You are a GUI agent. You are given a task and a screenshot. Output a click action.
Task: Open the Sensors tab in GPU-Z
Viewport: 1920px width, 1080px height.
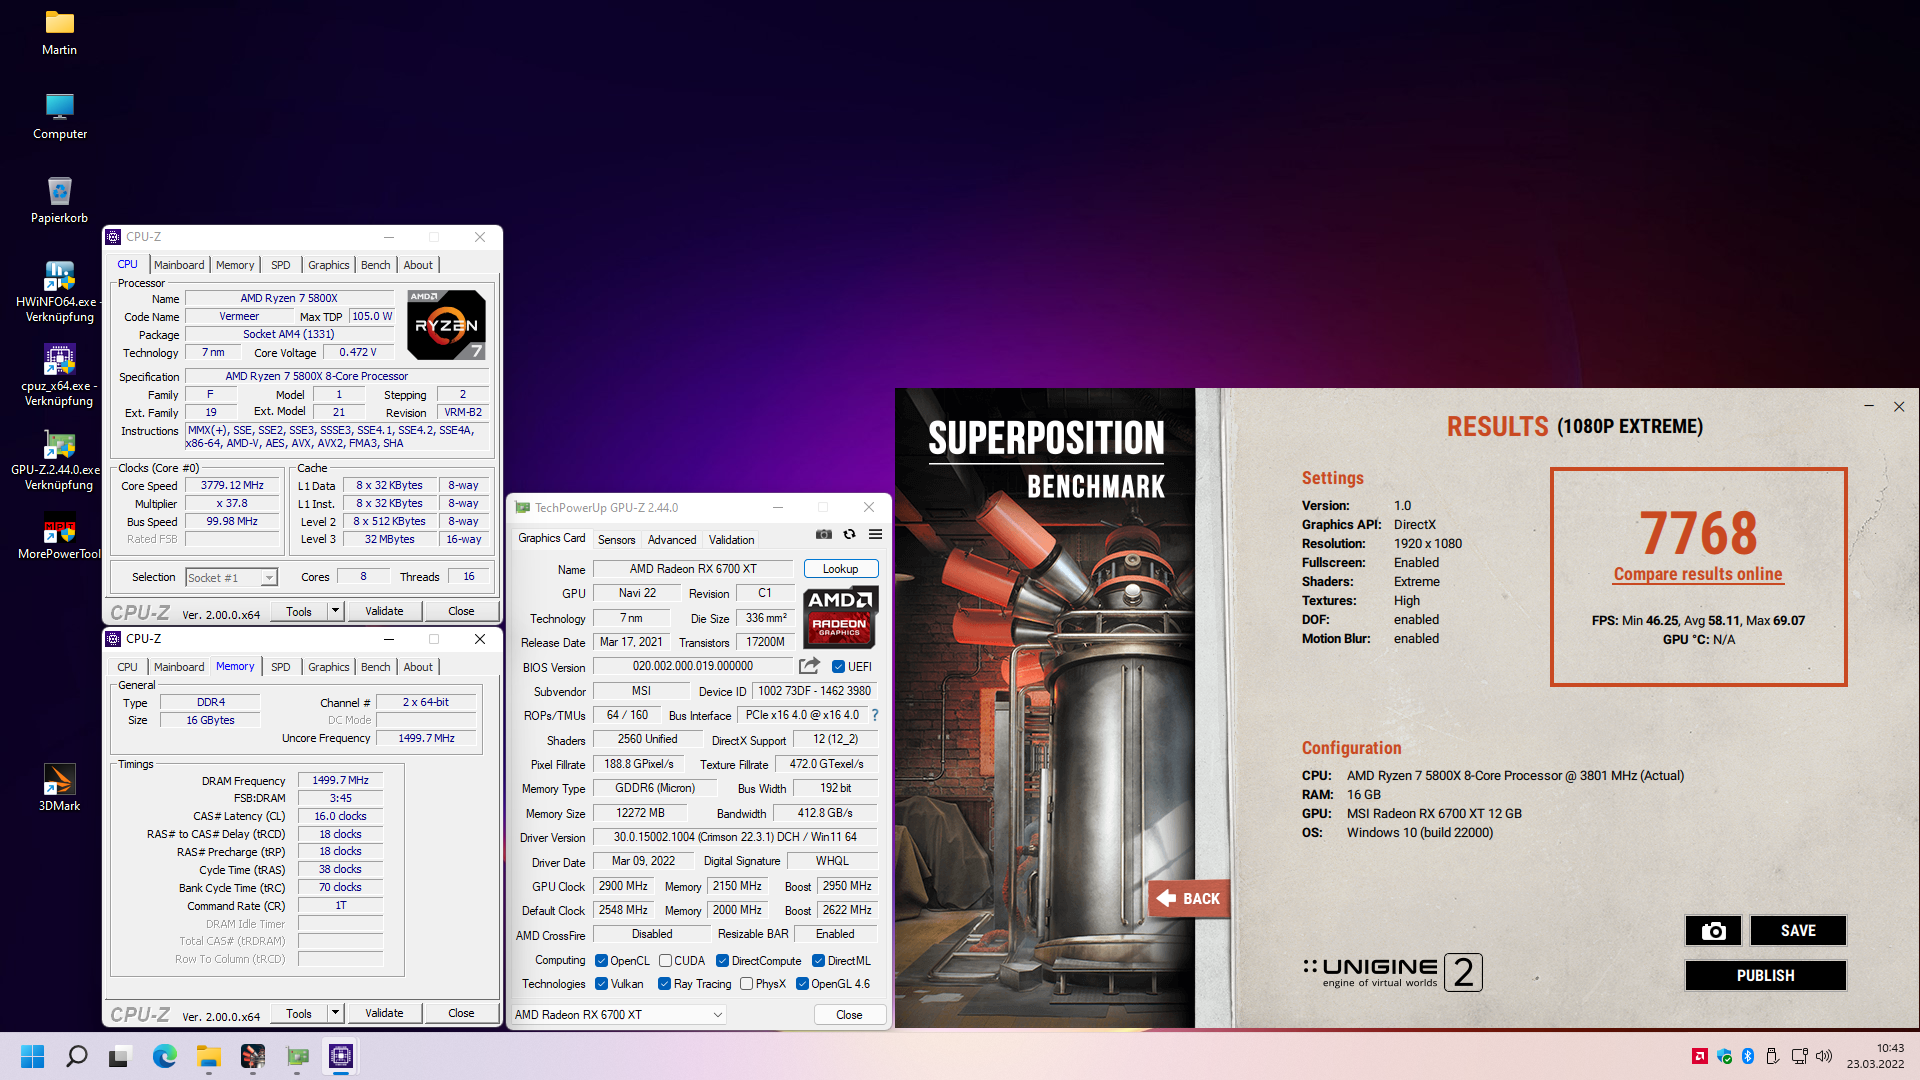[x=616, y=540]
